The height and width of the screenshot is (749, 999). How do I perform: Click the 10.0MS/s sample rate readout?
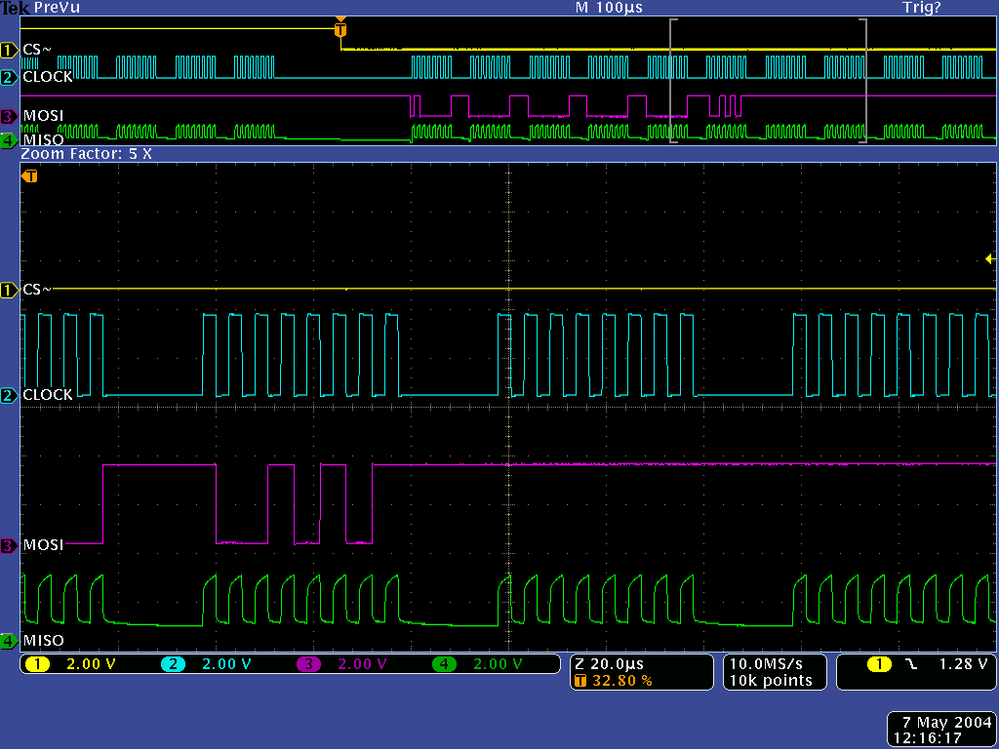point(766,664)
